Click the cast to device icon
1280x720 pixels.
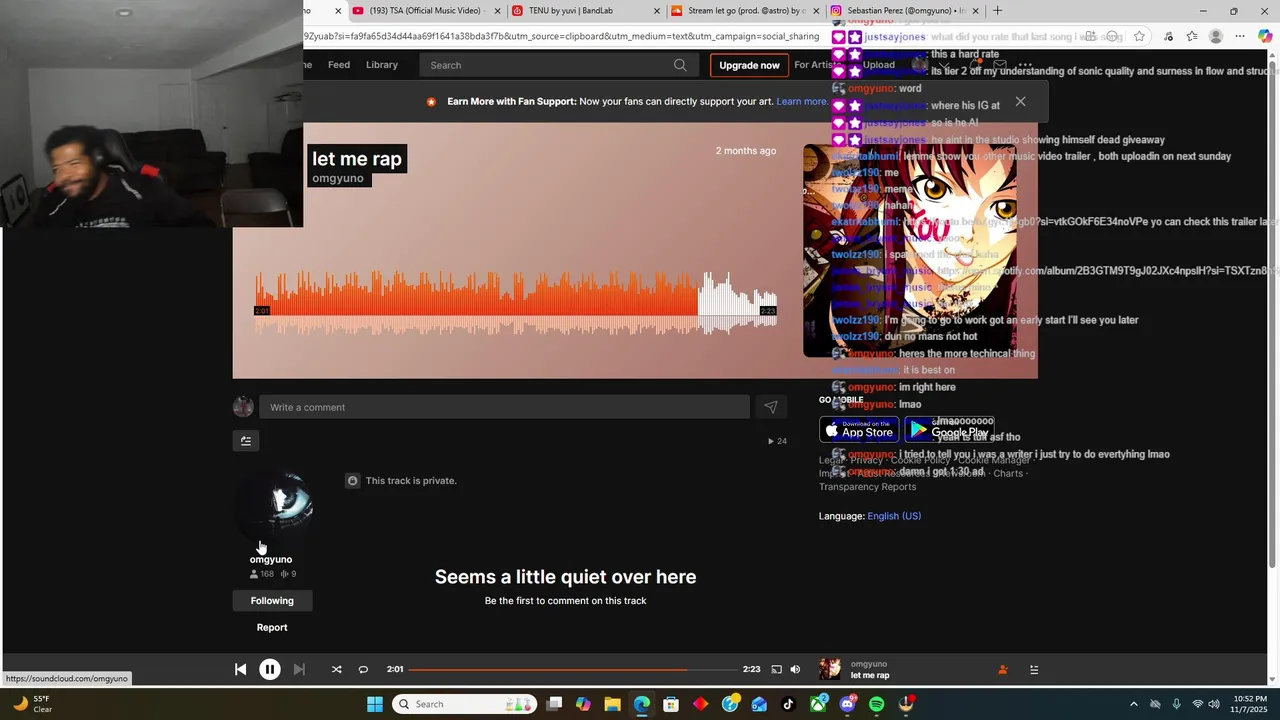click(776, 670)
